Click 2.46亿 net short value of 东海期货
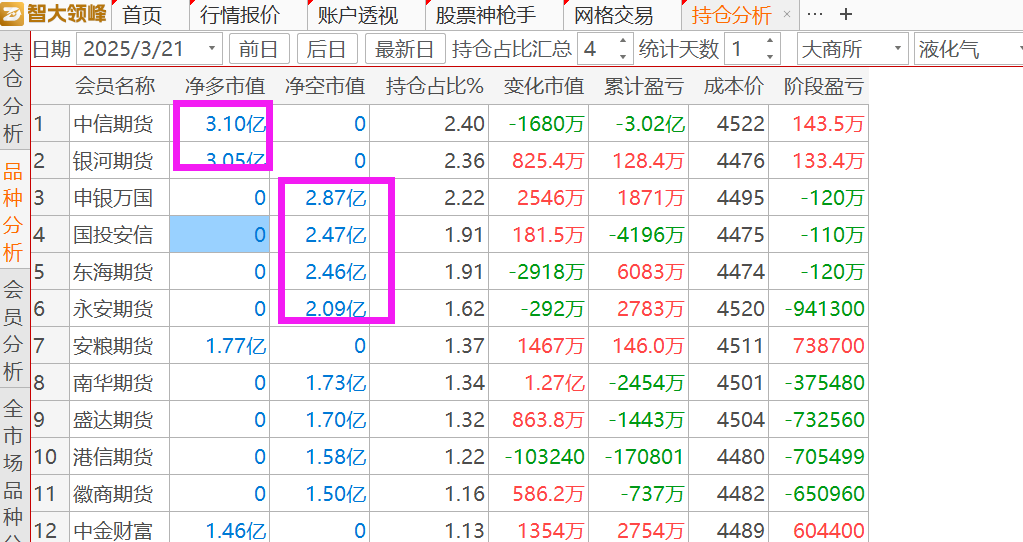 coord(335,272)
